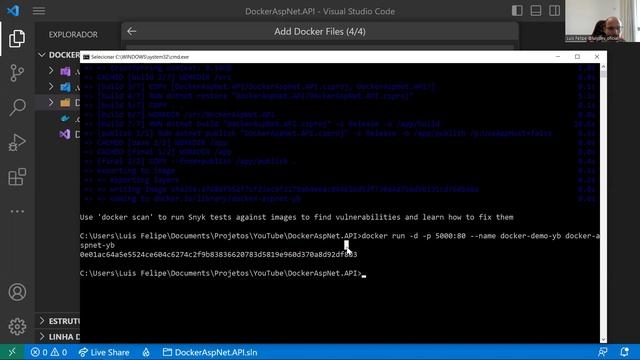Screen dimensions: 640x360
Task: Click the VS Code logo icon
Action: [x=13, y=10]
